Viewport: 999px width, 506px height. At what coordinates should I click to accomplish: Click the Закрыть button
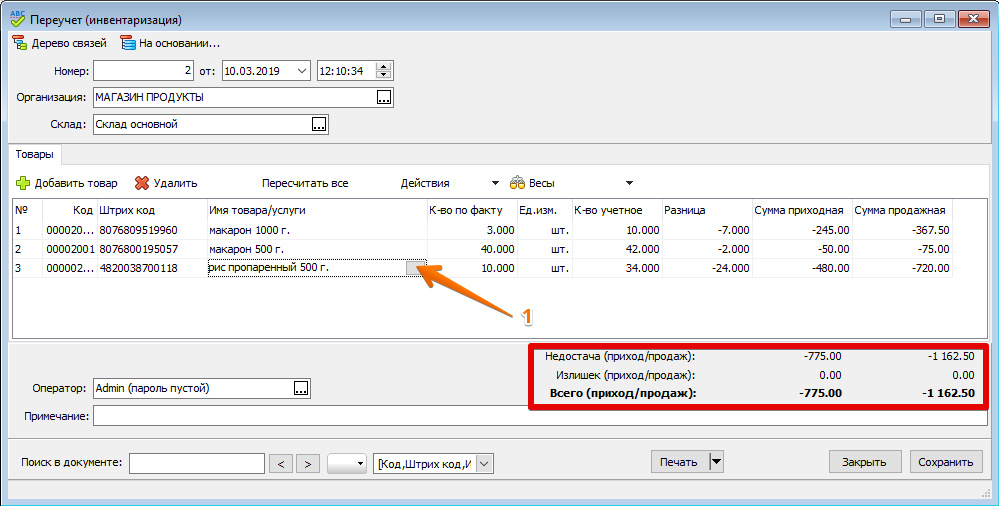(x=865, y=462)
